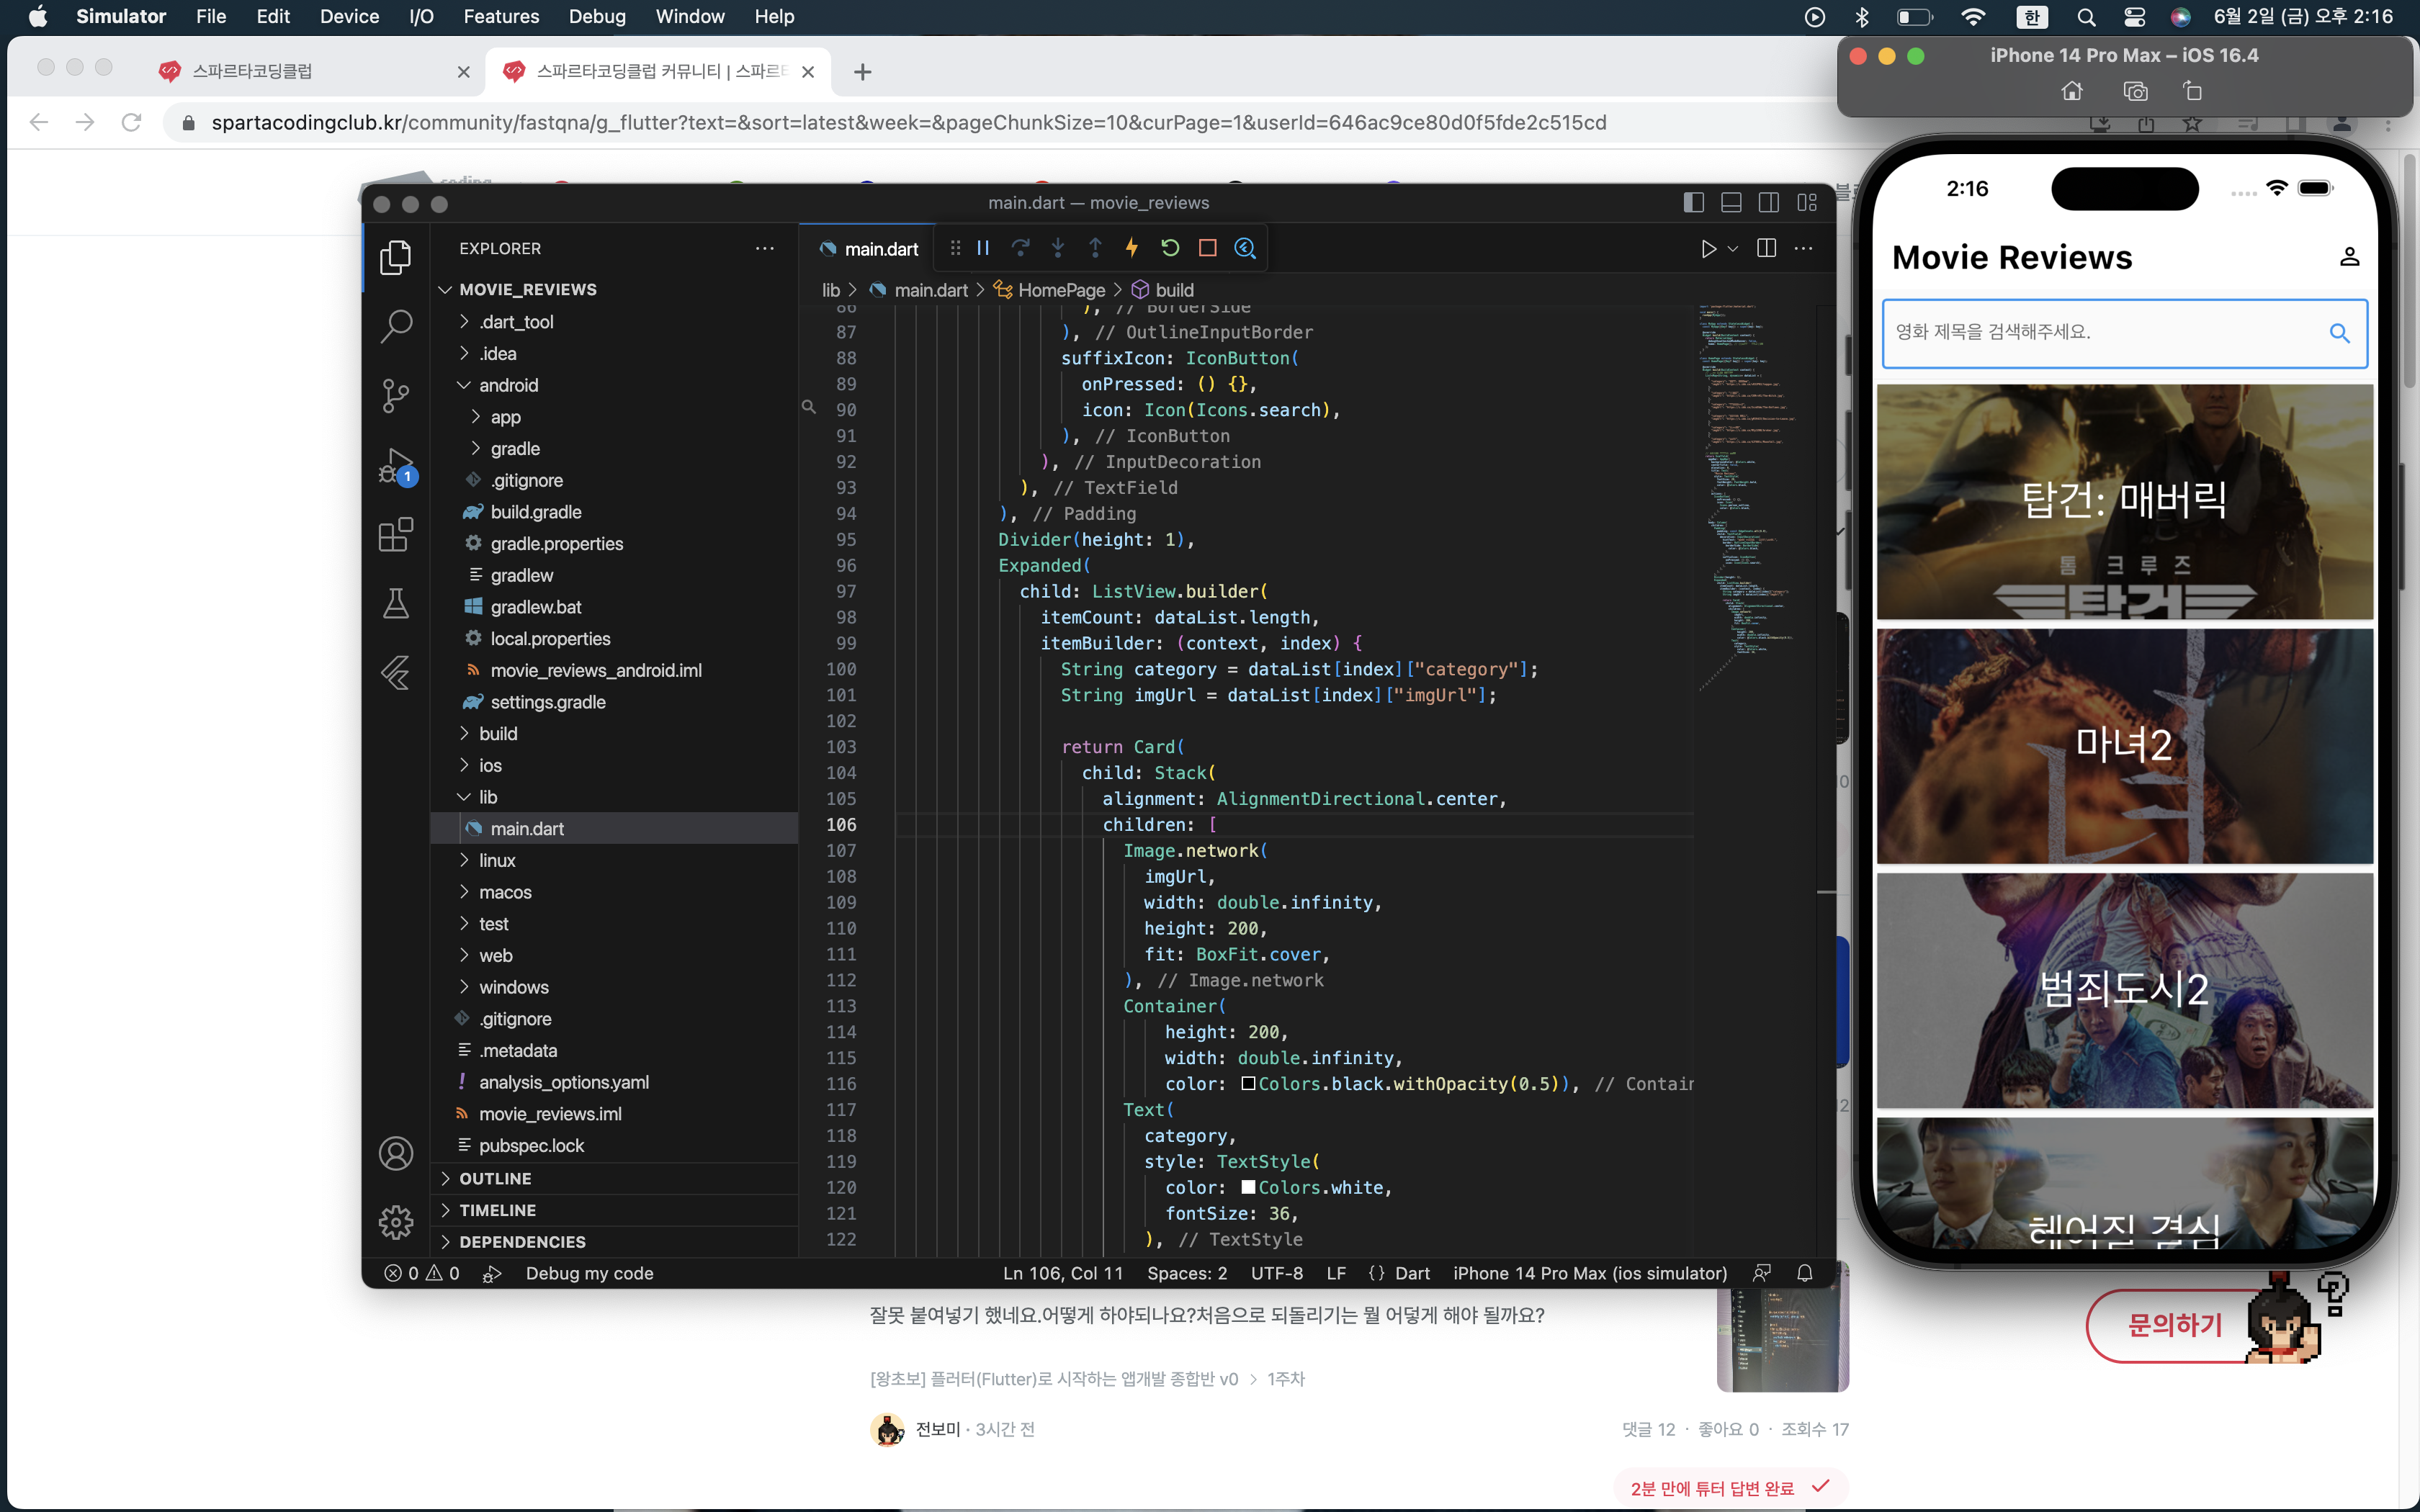The height and width of the screenshot is (1512, 2420).
Task: Open the Flutter sidebar view
Action: (x=396, y=672)
